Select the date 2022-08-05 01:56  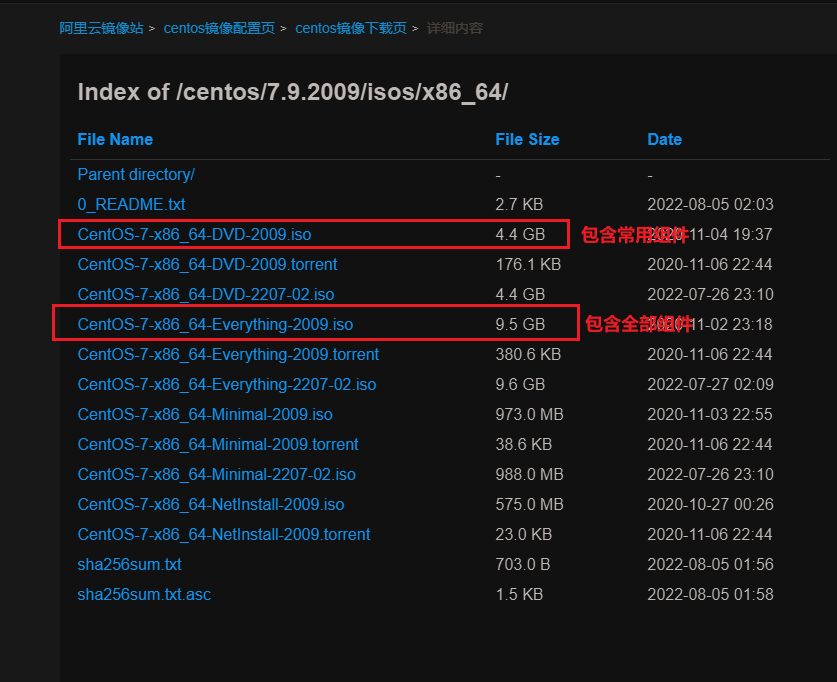pos(710,564)
